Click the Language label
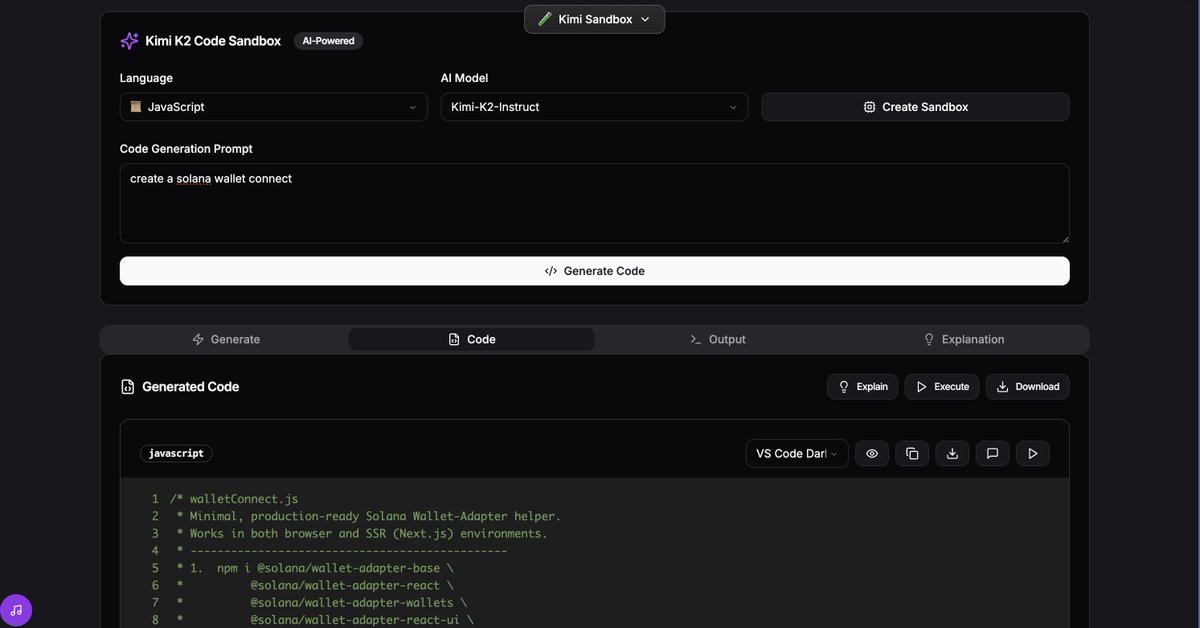 [146, 78]
